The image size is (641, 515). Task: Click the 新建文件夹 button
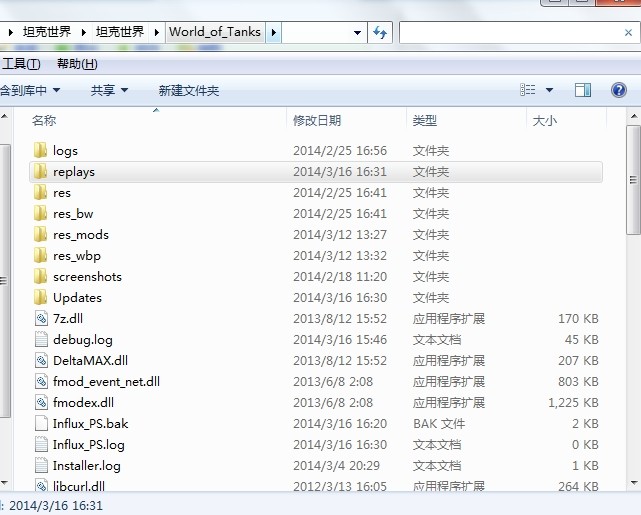(188, 90)
